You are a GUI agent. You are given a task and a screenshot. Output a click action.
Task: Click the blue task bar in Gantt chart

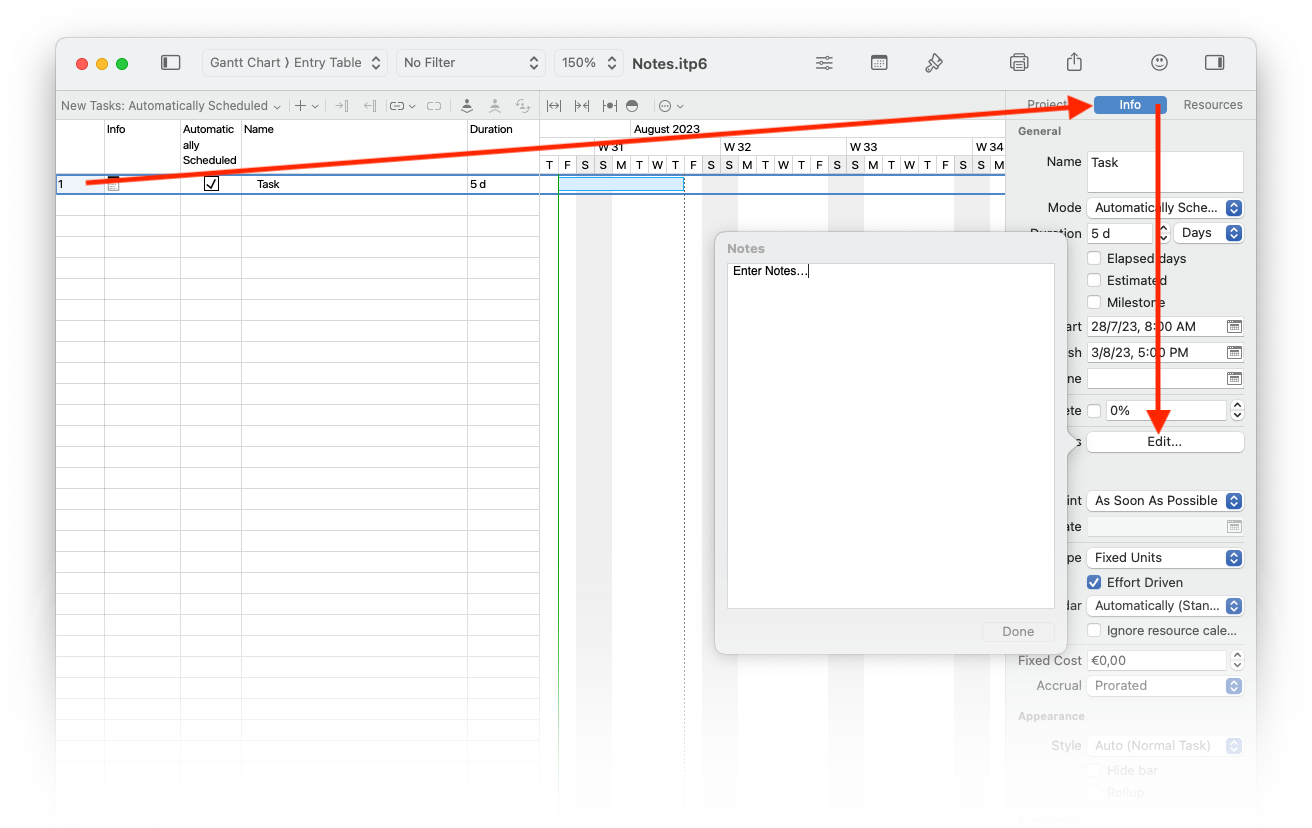point(621,184)
